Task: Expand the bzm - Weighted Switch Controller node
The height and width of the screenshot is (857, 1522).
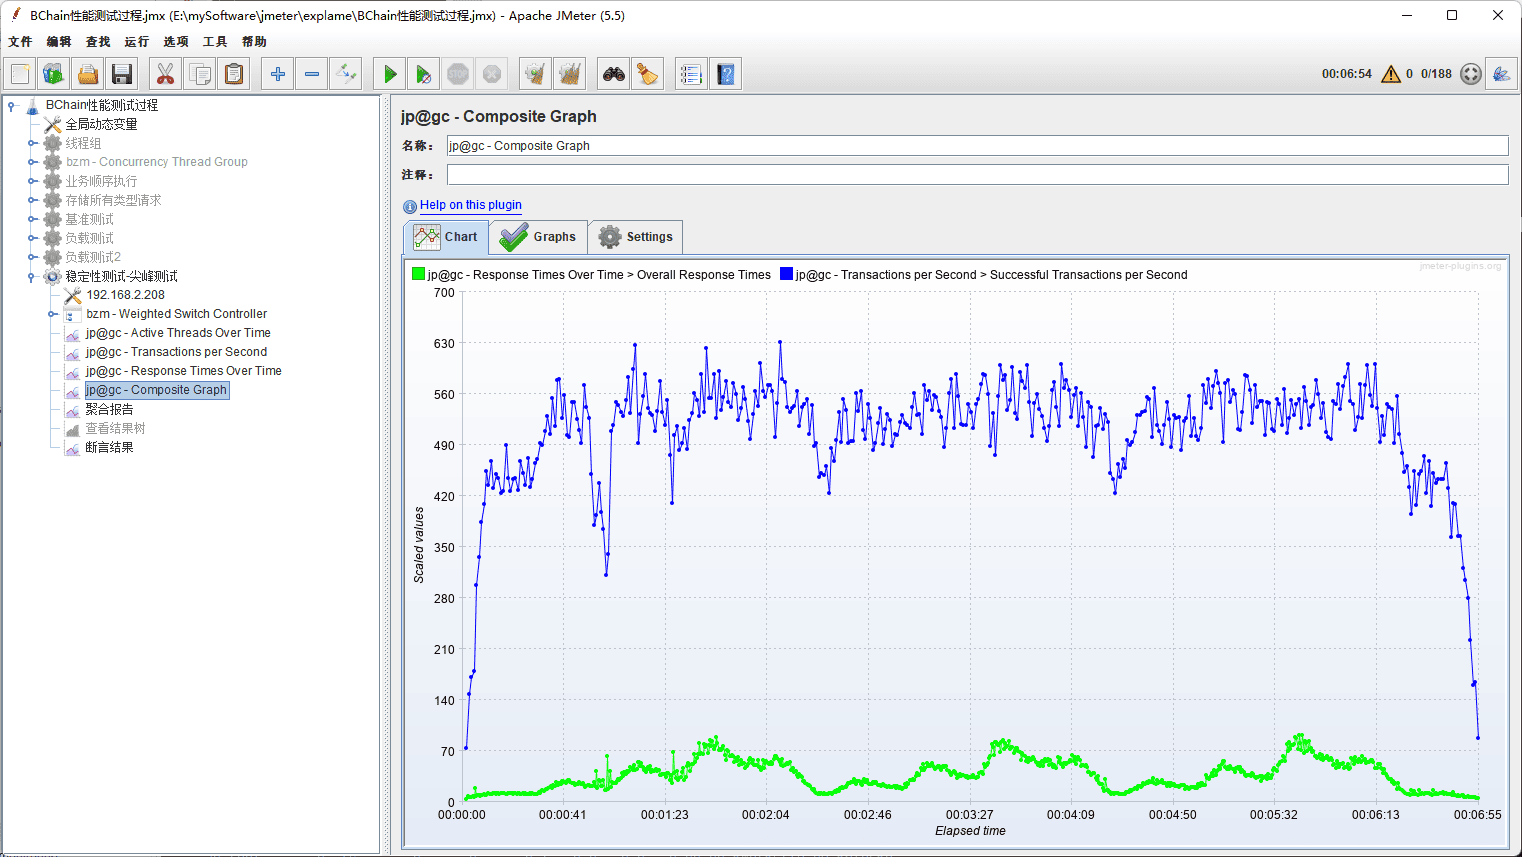Action: (52, 314)
